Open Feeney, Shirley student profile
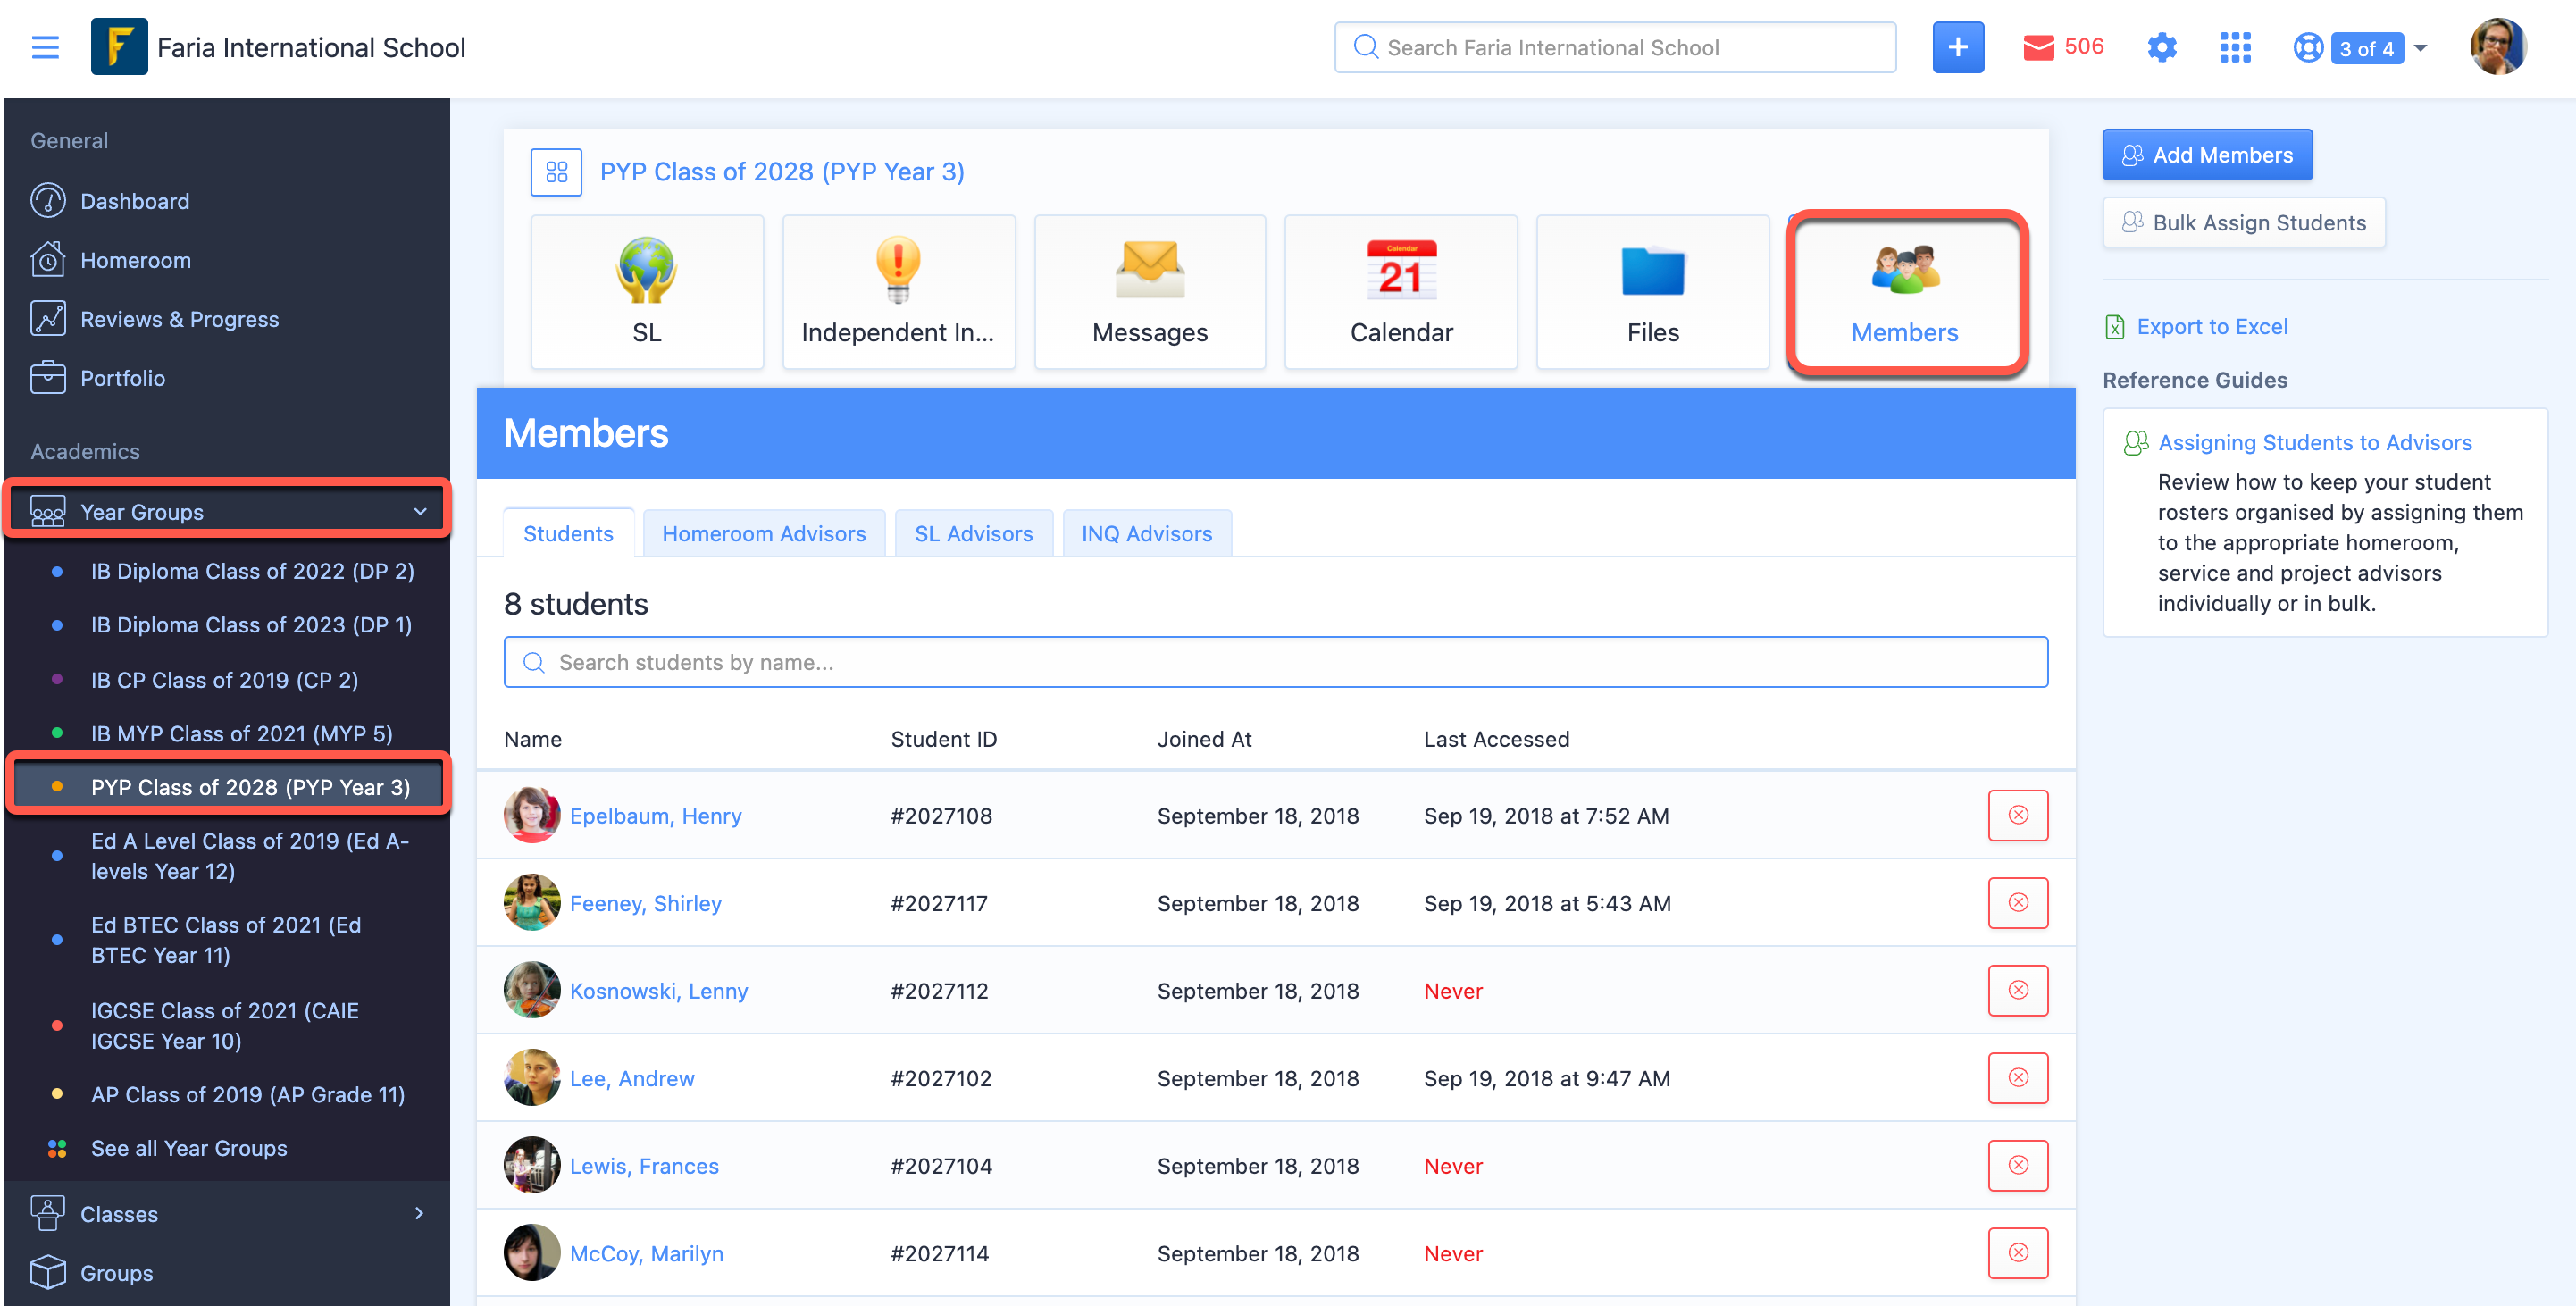 645,903
